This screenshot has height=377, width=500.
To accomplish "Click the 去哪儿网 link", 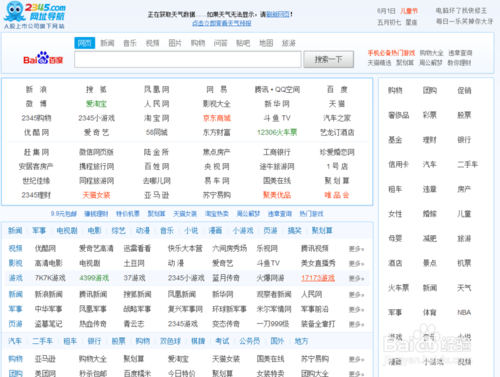I will [x=157, y=181].
